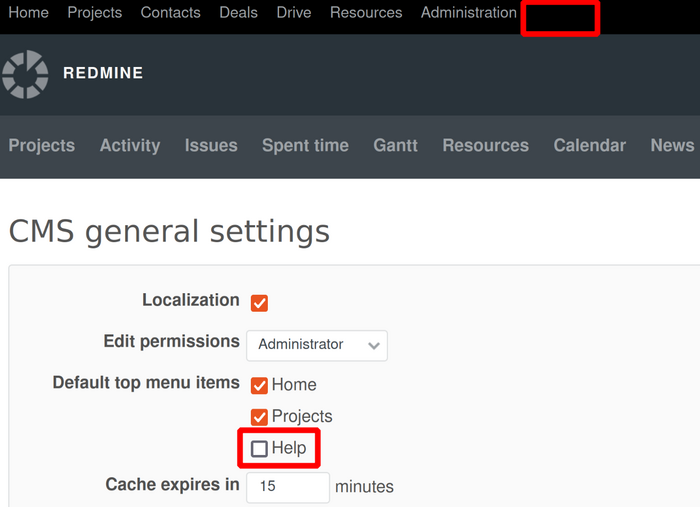
Task: Select Resources in the top black bar
Action: pos(366,13)
